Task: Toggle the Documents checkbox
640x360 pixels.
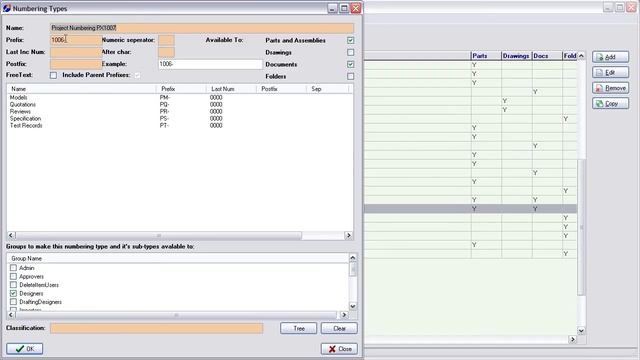Action: coord(350,64)
